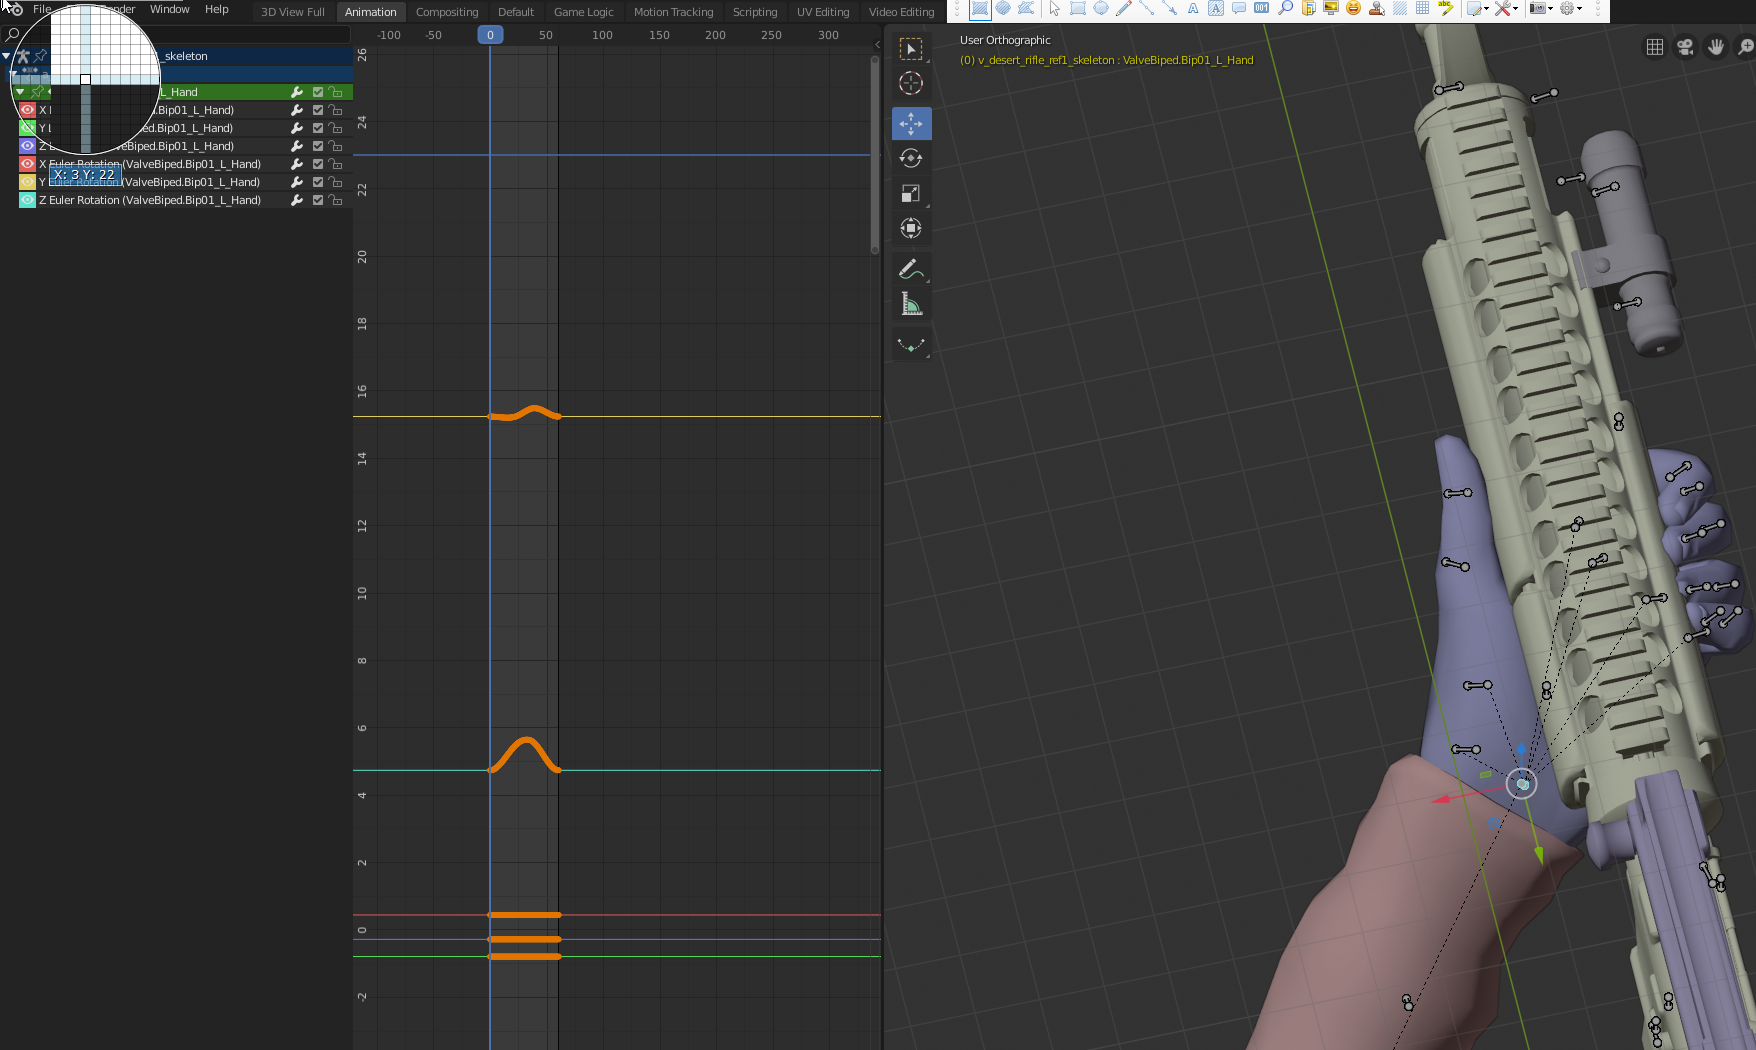The image size is (1756, 1050).
Task: Open the Help menu
Action: click(216, 9)
